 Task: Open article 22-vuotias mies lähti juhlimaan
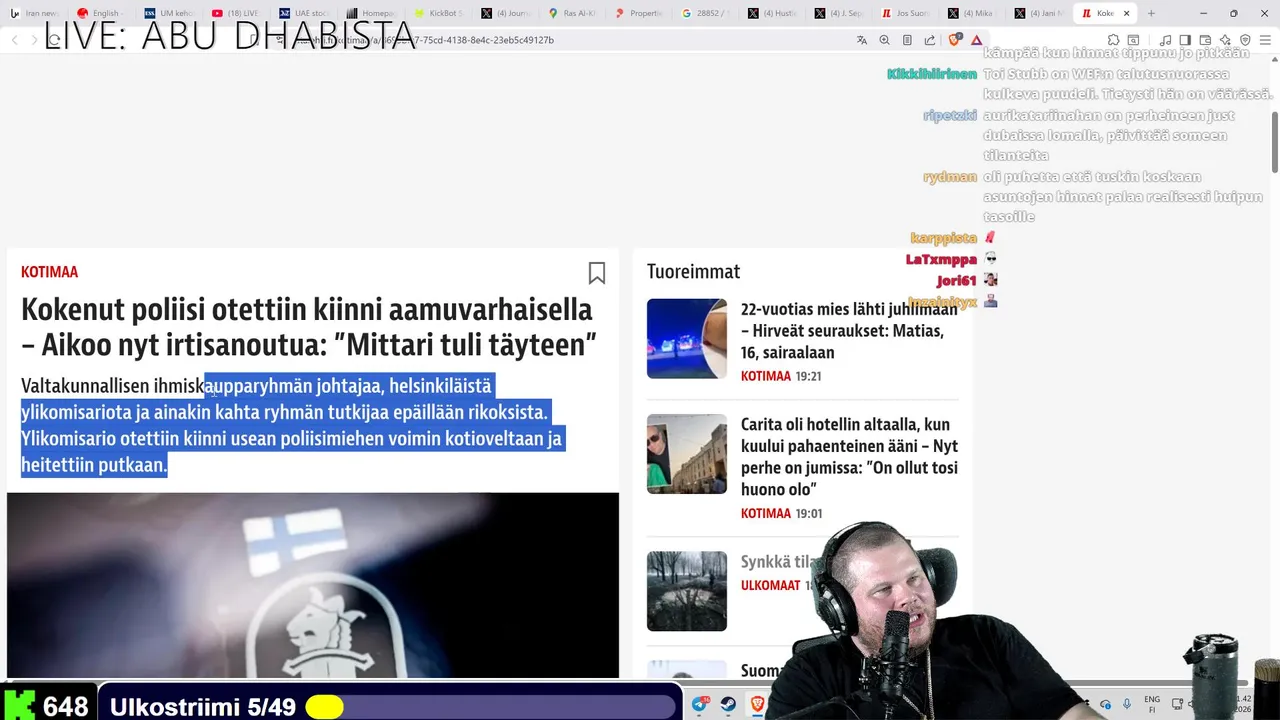849,331
